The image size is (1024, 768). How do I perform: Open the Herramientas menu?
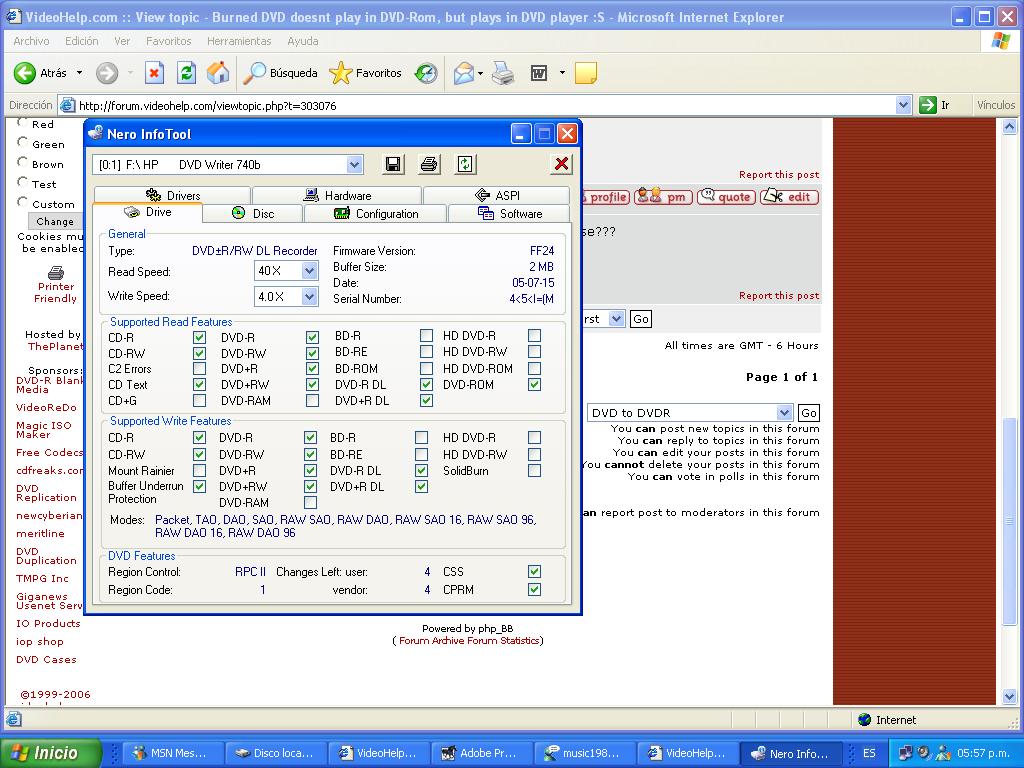tap(239, 41)
